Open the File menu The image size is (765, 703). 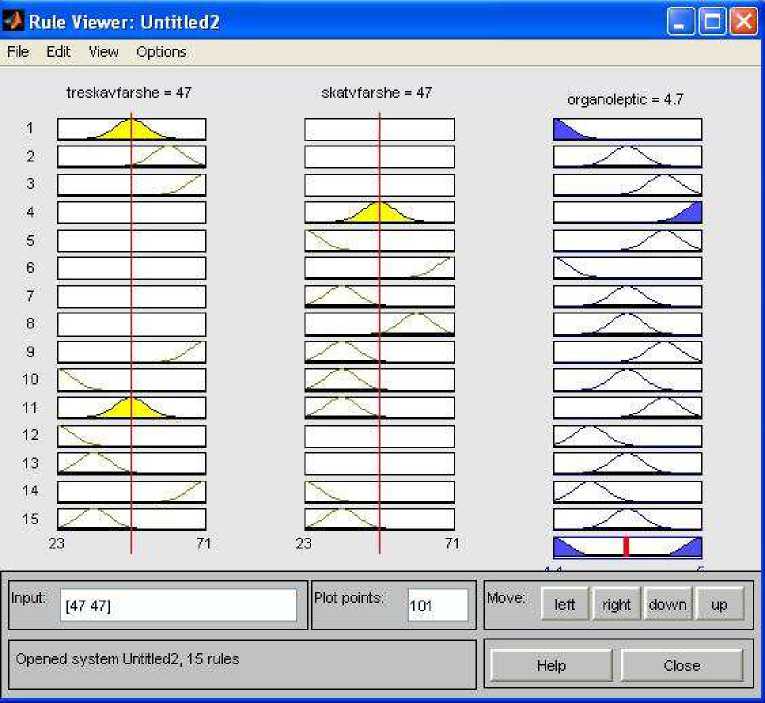coord(18,52)
